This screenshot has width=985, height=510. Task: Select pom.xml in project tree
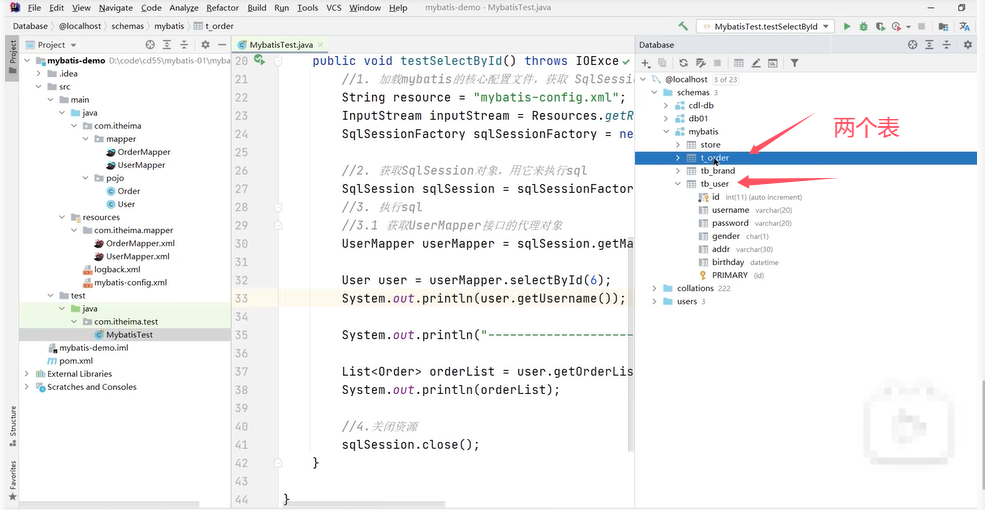click(76, 361)
